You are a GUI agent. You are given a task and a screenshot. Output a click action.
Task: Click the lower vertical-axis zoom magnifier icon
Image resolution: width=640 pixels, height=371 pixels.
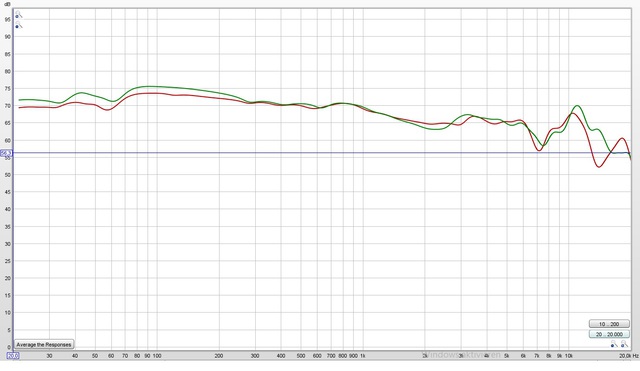click(x=19, y=25)
